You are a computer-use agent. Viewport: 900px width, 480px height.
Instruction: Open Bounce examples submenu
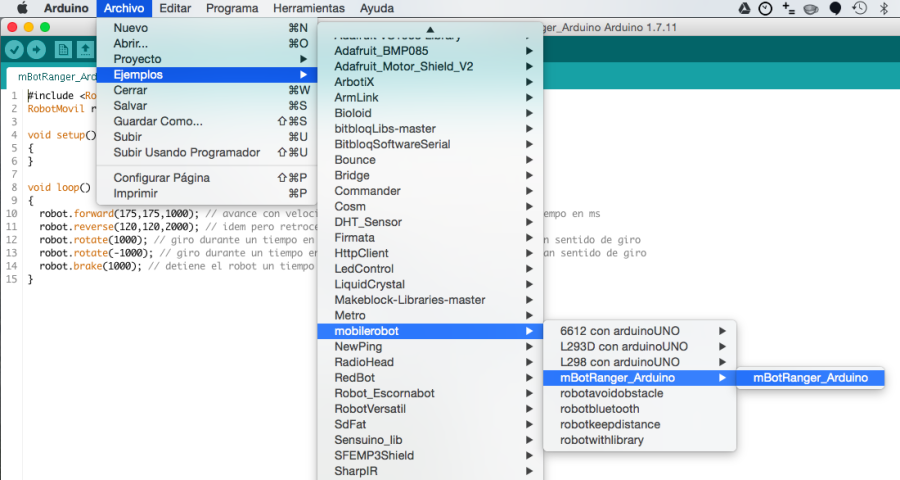430,160
